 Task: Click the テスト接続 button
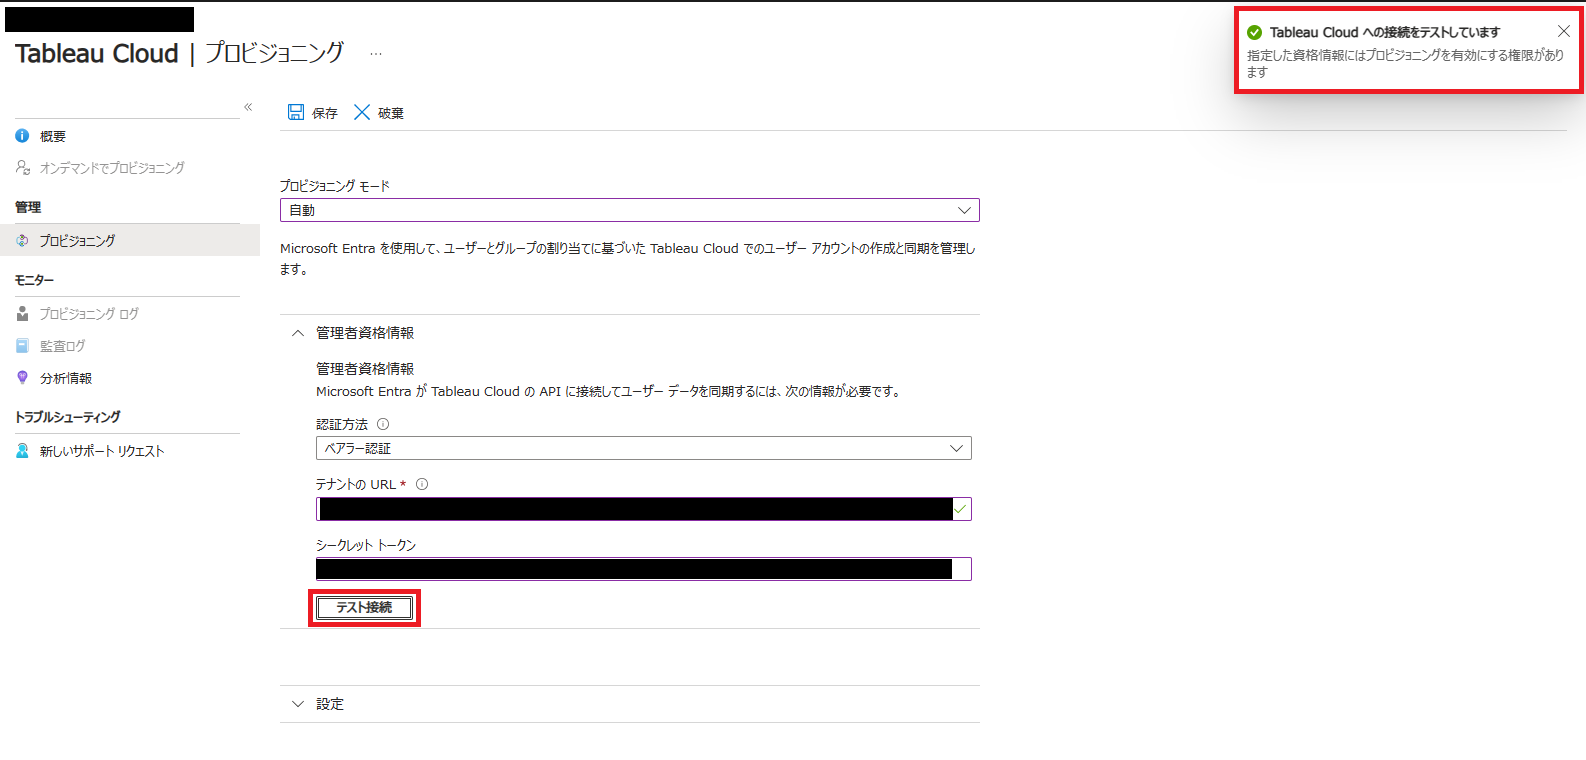point(364,607)
